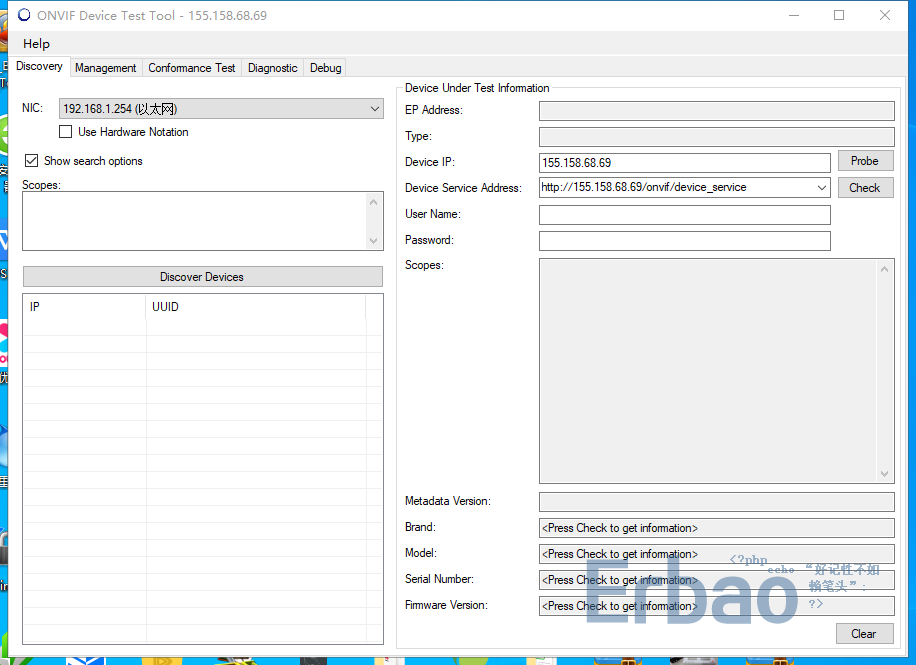Image resolution: width=916 pixels, height=665 pixels.
Task: Uncheck Show search options
Action: tap(32, 161)
